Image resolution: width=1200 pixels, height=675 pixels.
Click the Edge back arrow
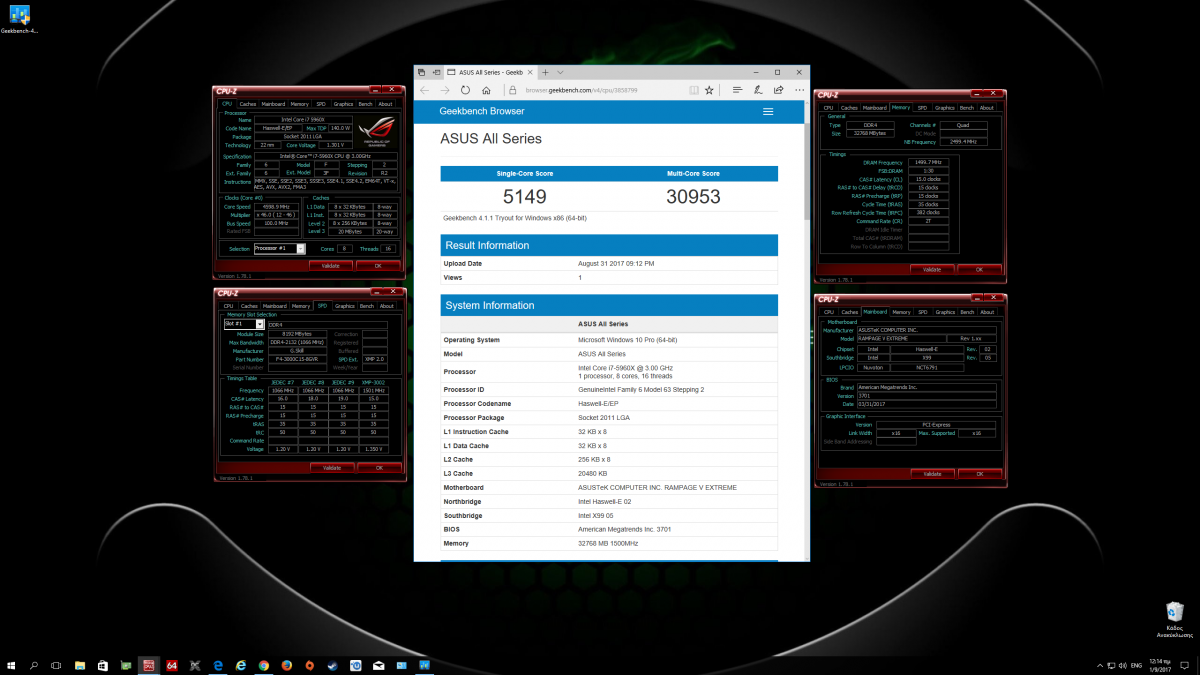coord(424,89)
